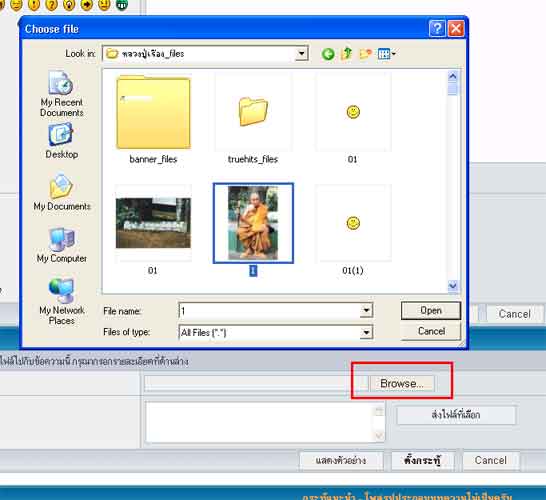The image size is (546, 500).
Task: Select the banner_files folder
Action: 153,119
